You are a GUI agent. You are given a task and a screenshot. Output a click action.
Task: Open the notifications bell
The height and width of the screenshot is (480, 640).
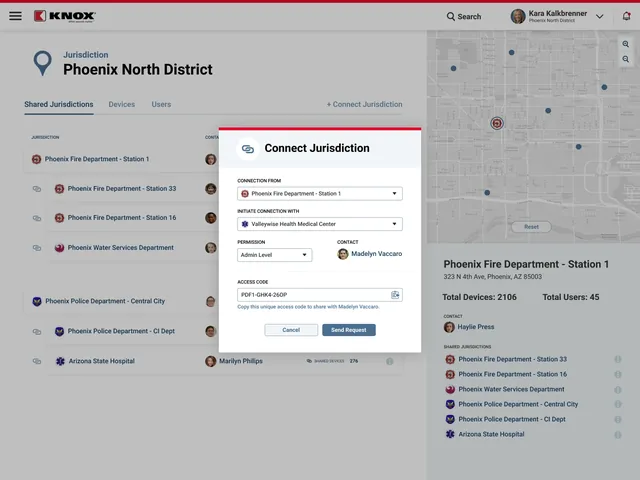[626, 16]
